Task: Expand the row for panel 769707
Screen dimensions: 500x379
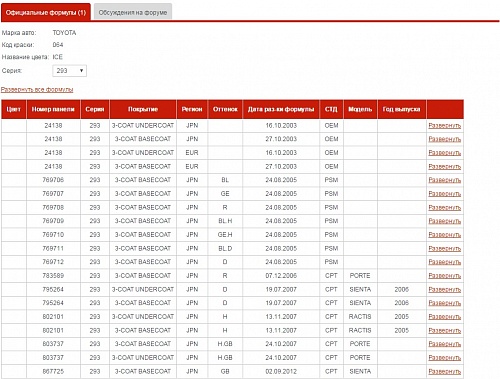Action: 444,194
